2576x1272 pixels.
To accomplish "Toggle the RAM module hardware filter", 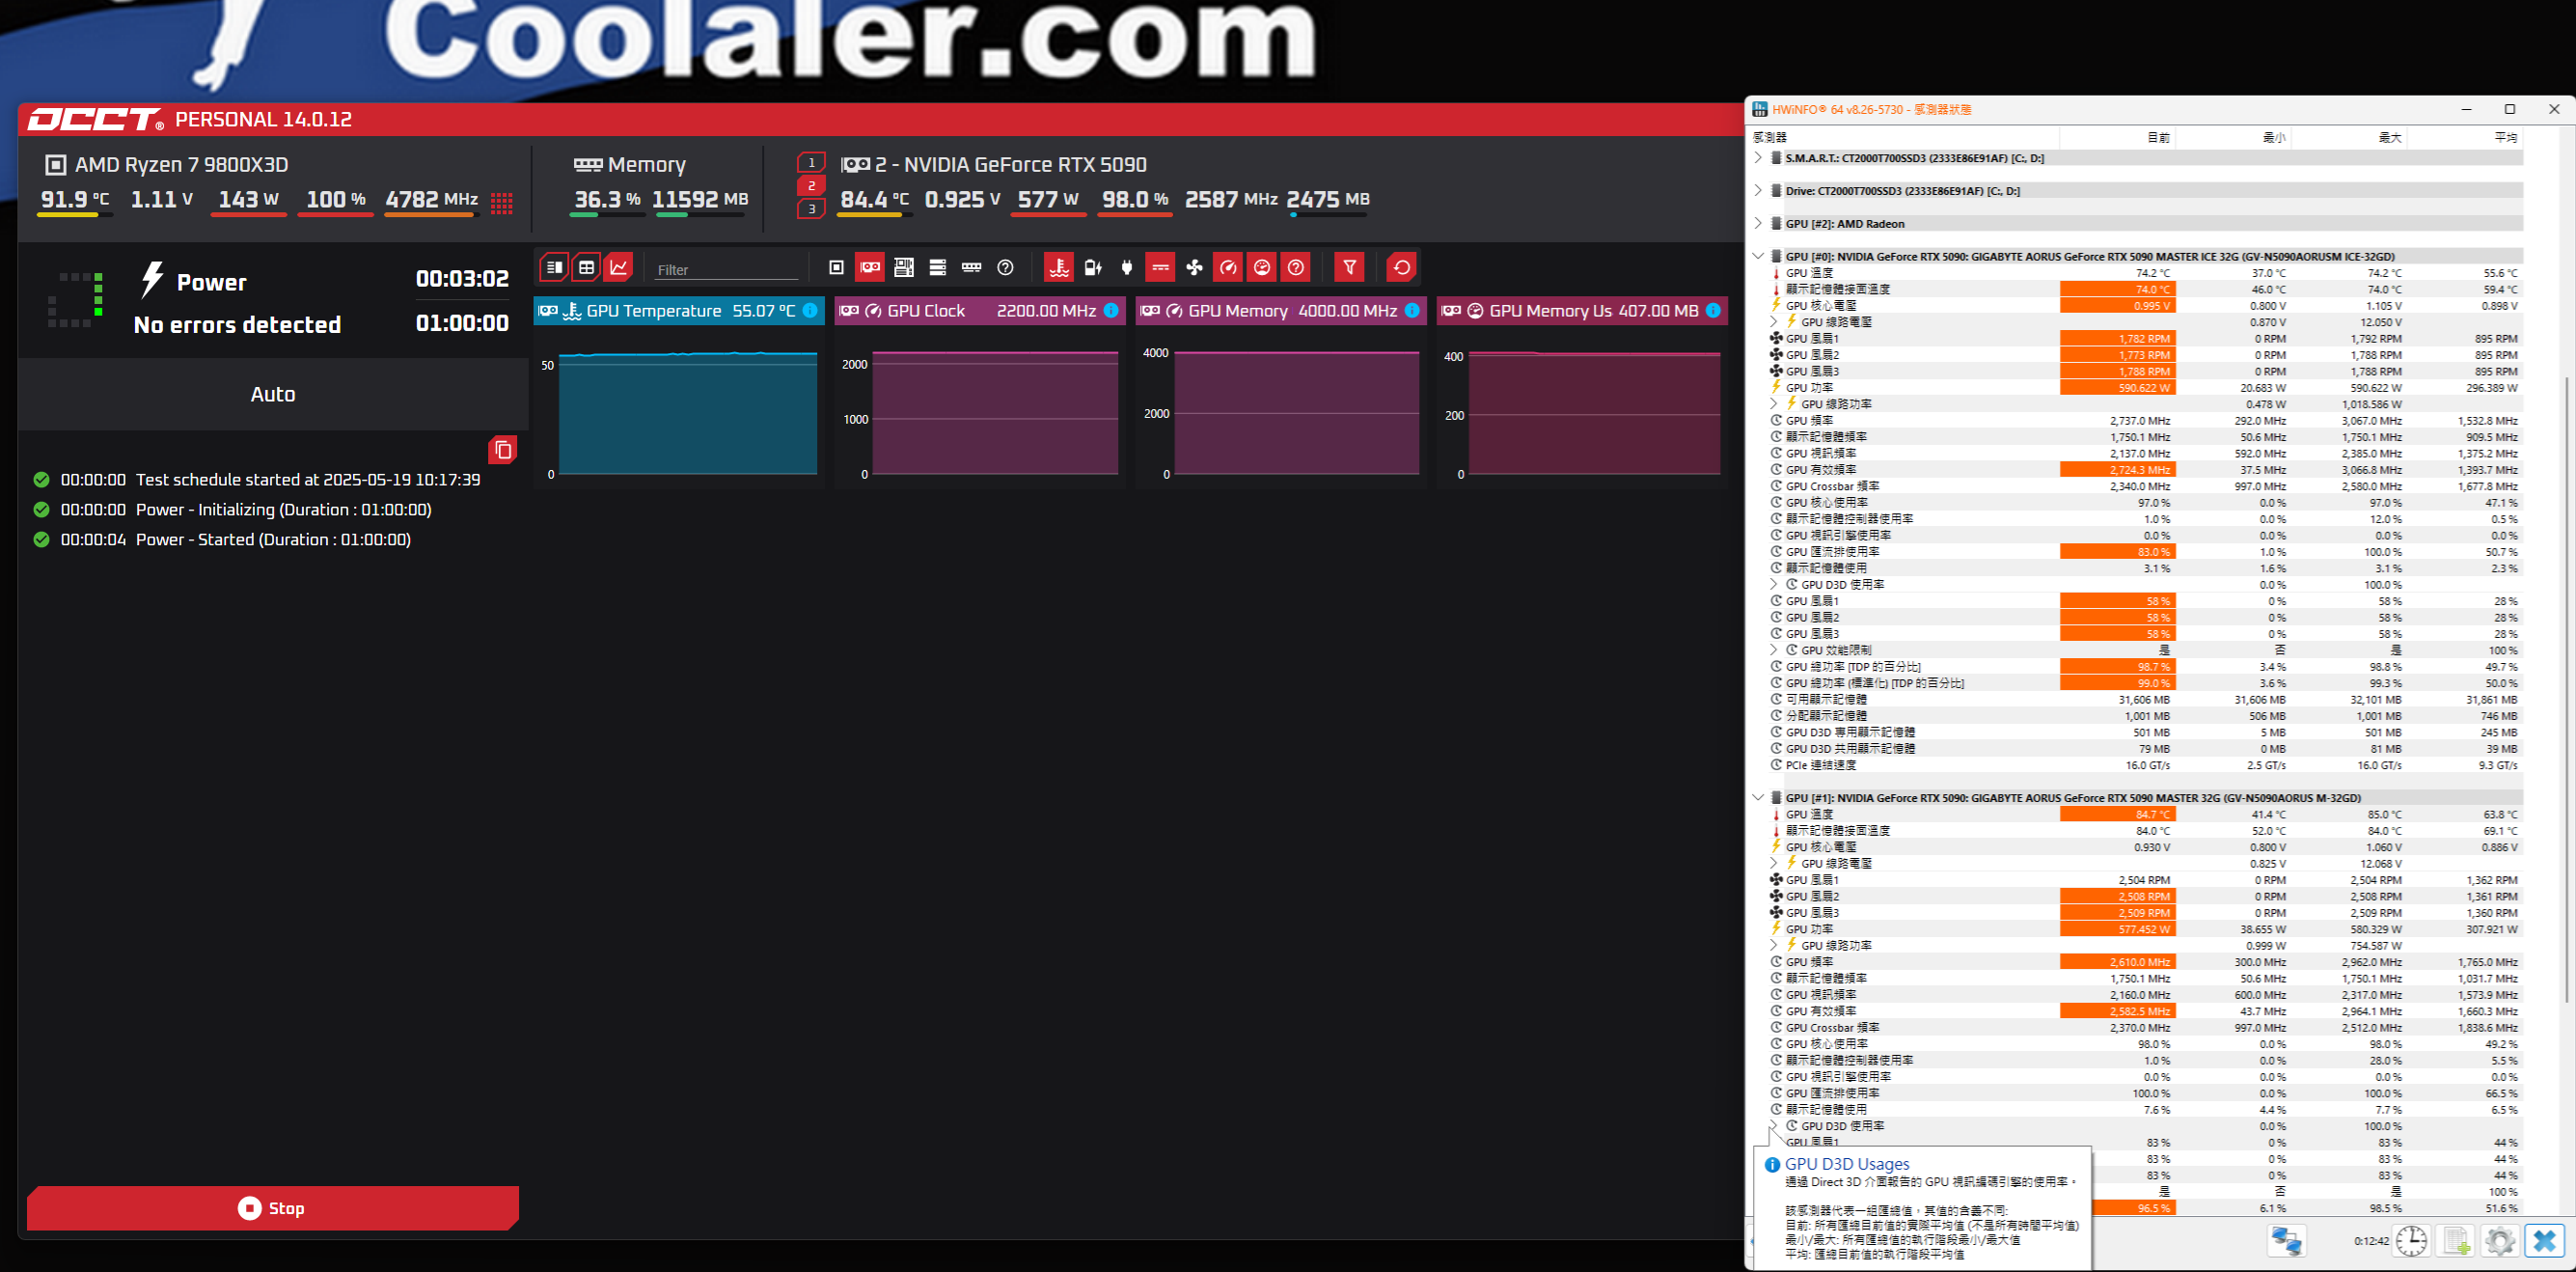I will click(x=972, y=267).
